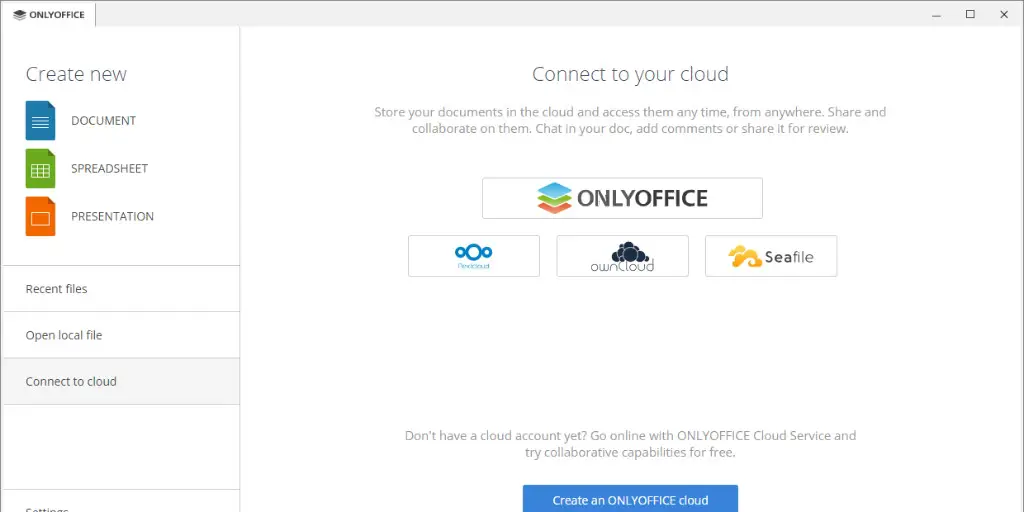Click the blue Document file icon
Viewport: 1024px width, 512px height.
(x=40, y=121)
